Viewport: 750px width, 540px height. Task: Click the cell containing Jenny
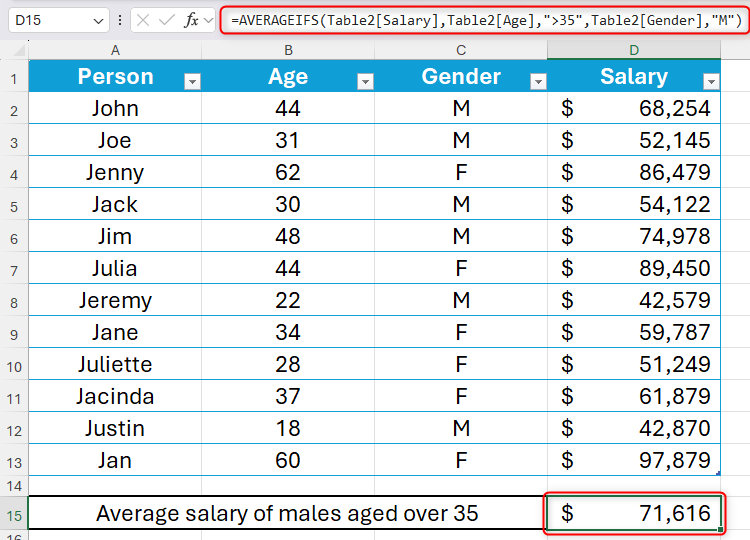[x=115, y=172]
